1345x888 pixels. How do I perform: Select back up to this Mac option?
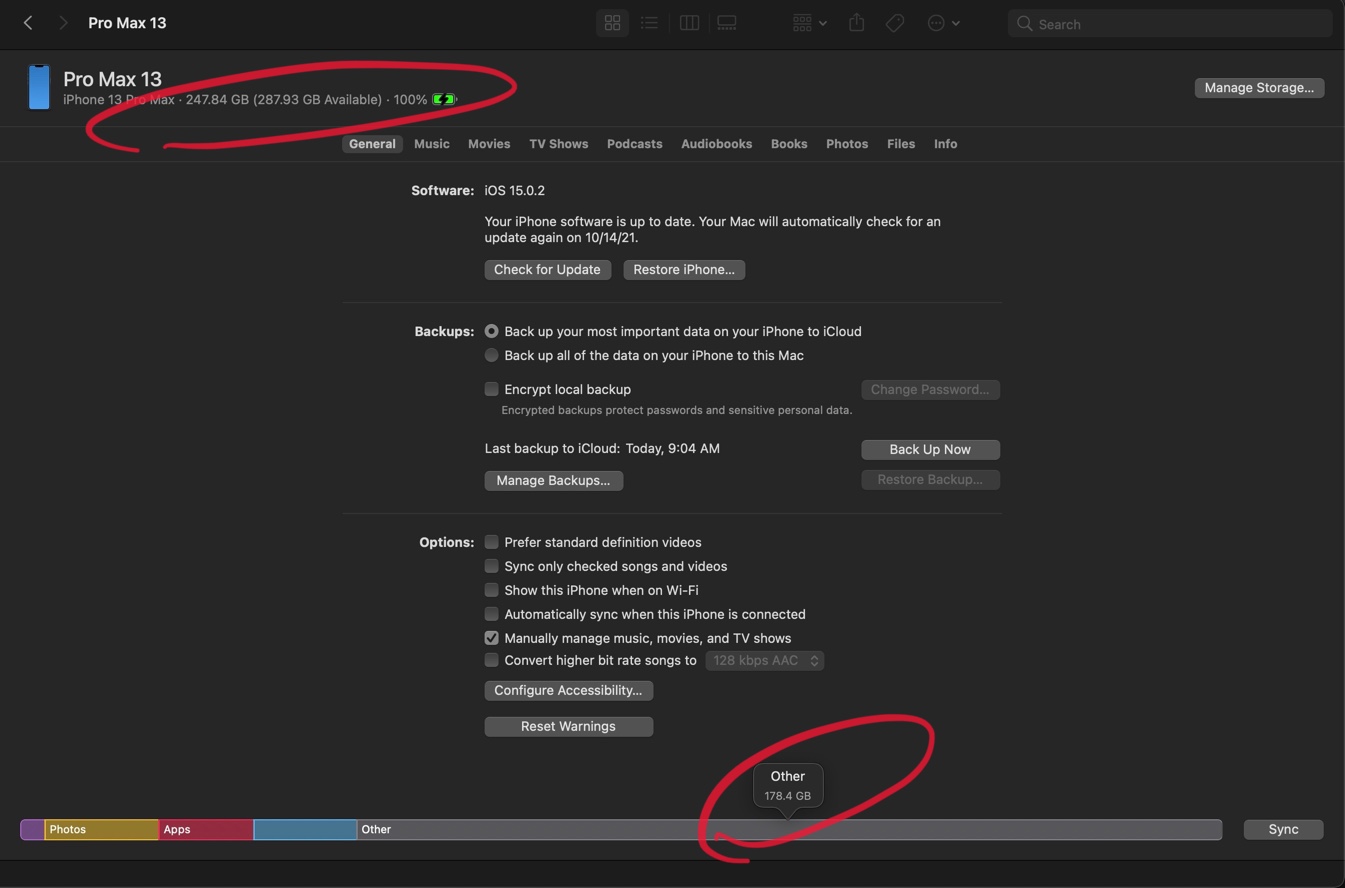point(491,355)
